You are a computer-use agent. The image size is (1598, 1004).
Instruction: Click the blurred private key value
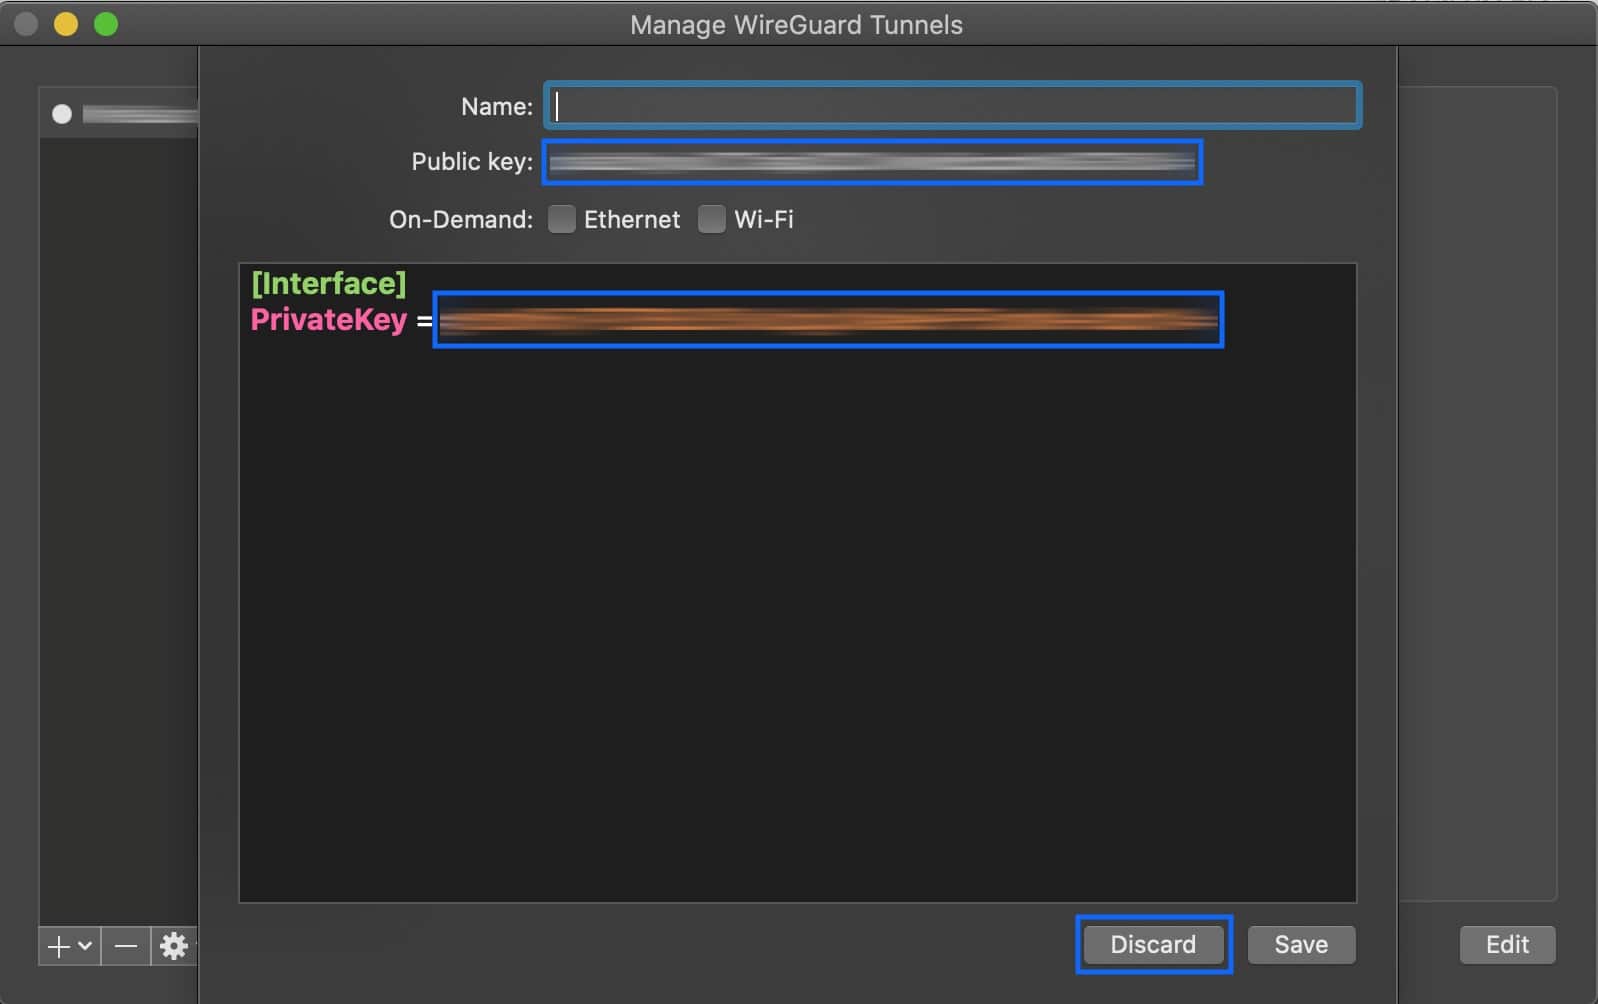click(828, 320)
